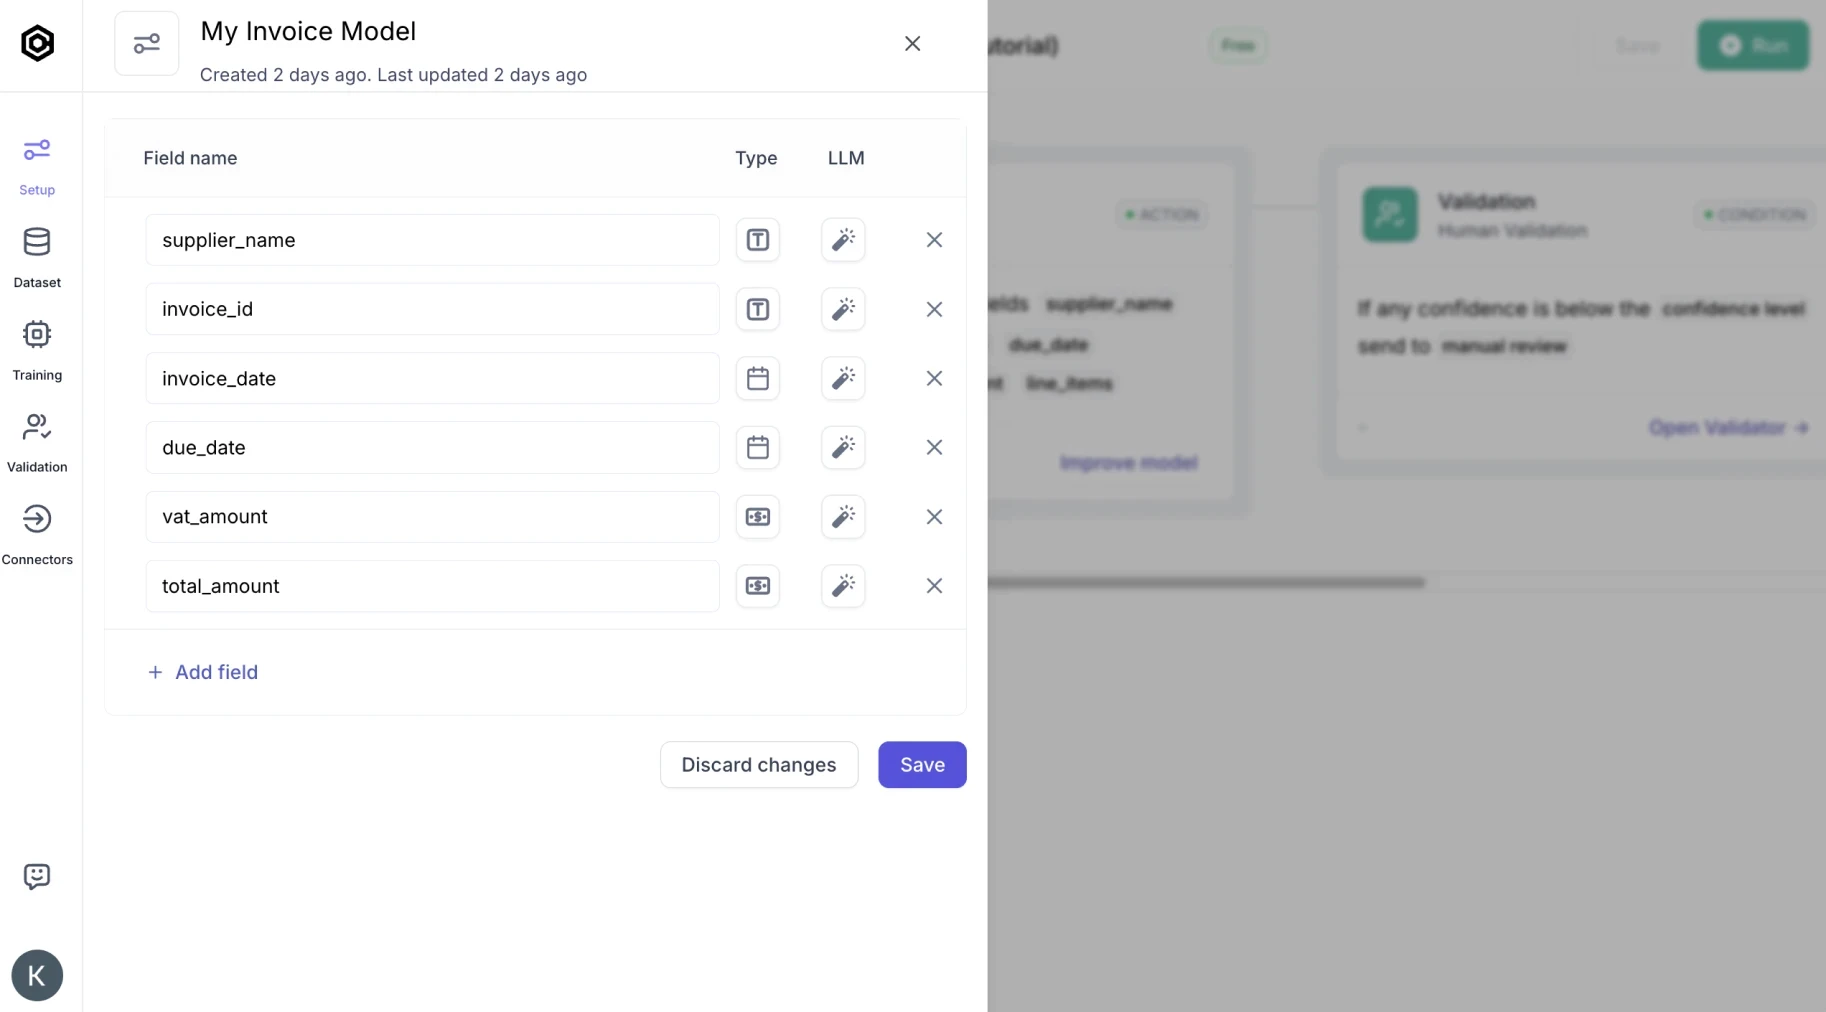The height and width of the screenshot is (1012, 1826).
Task: Discard changes to the model
Action: (x=758, y=764)
